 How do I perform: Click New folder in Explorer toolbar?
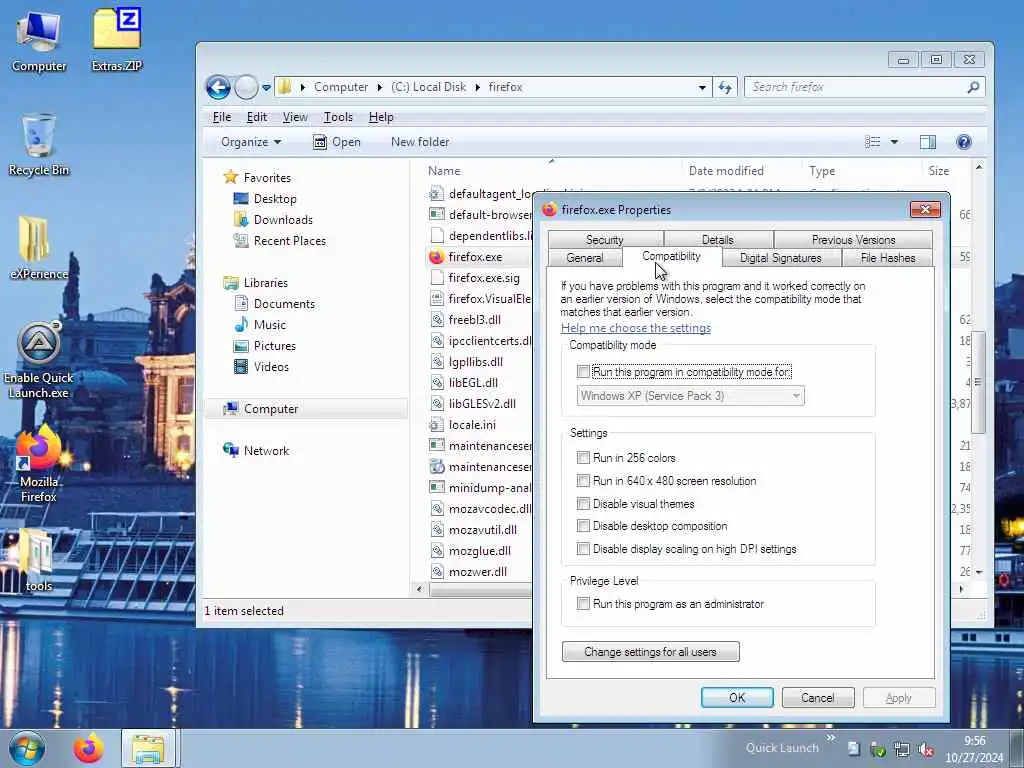(x=420, y=142)
